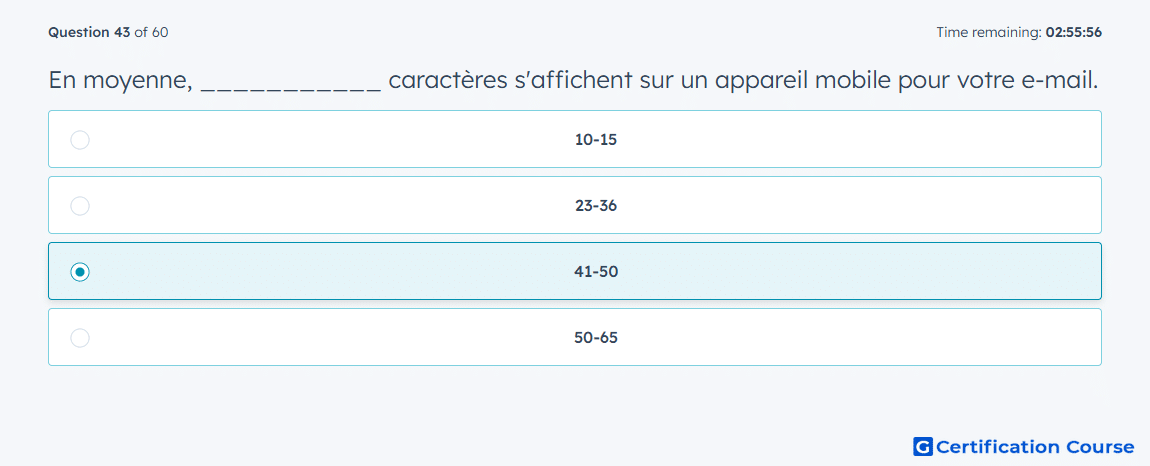Click the highlighted "41-50" answer label
Image resolution: width=1150 pixels, height=466 pixels.
[x=596, y=272]
